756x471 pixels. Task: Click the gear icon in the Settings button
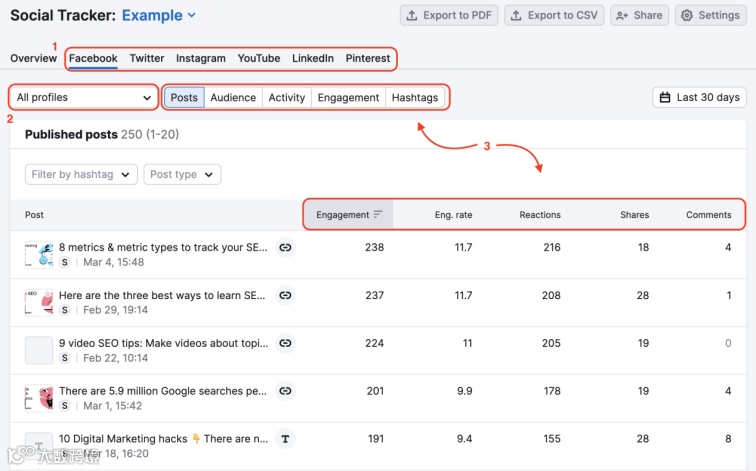(x=687, y=15)
